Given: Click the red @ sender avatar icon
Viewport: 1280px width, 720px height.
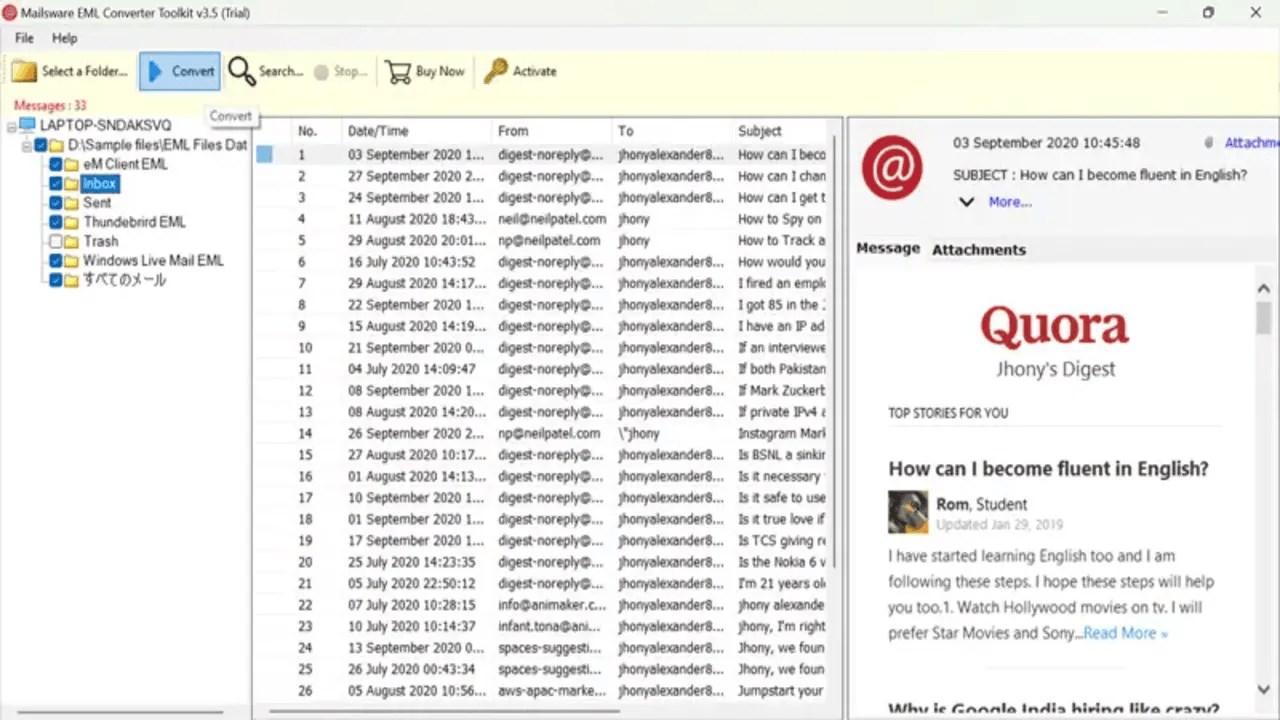Looking at the screenshot, I should coord(892,167).
